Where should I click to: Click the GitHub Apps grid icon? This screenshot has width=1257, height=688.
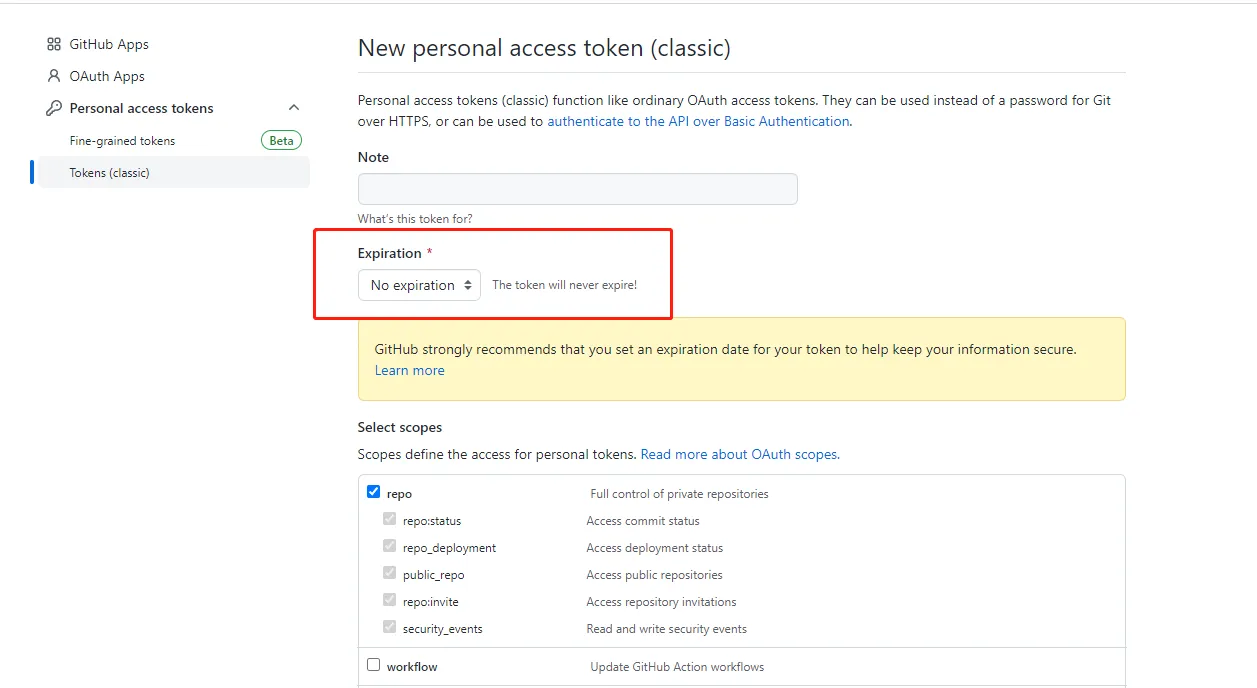[x=54, y=44]
